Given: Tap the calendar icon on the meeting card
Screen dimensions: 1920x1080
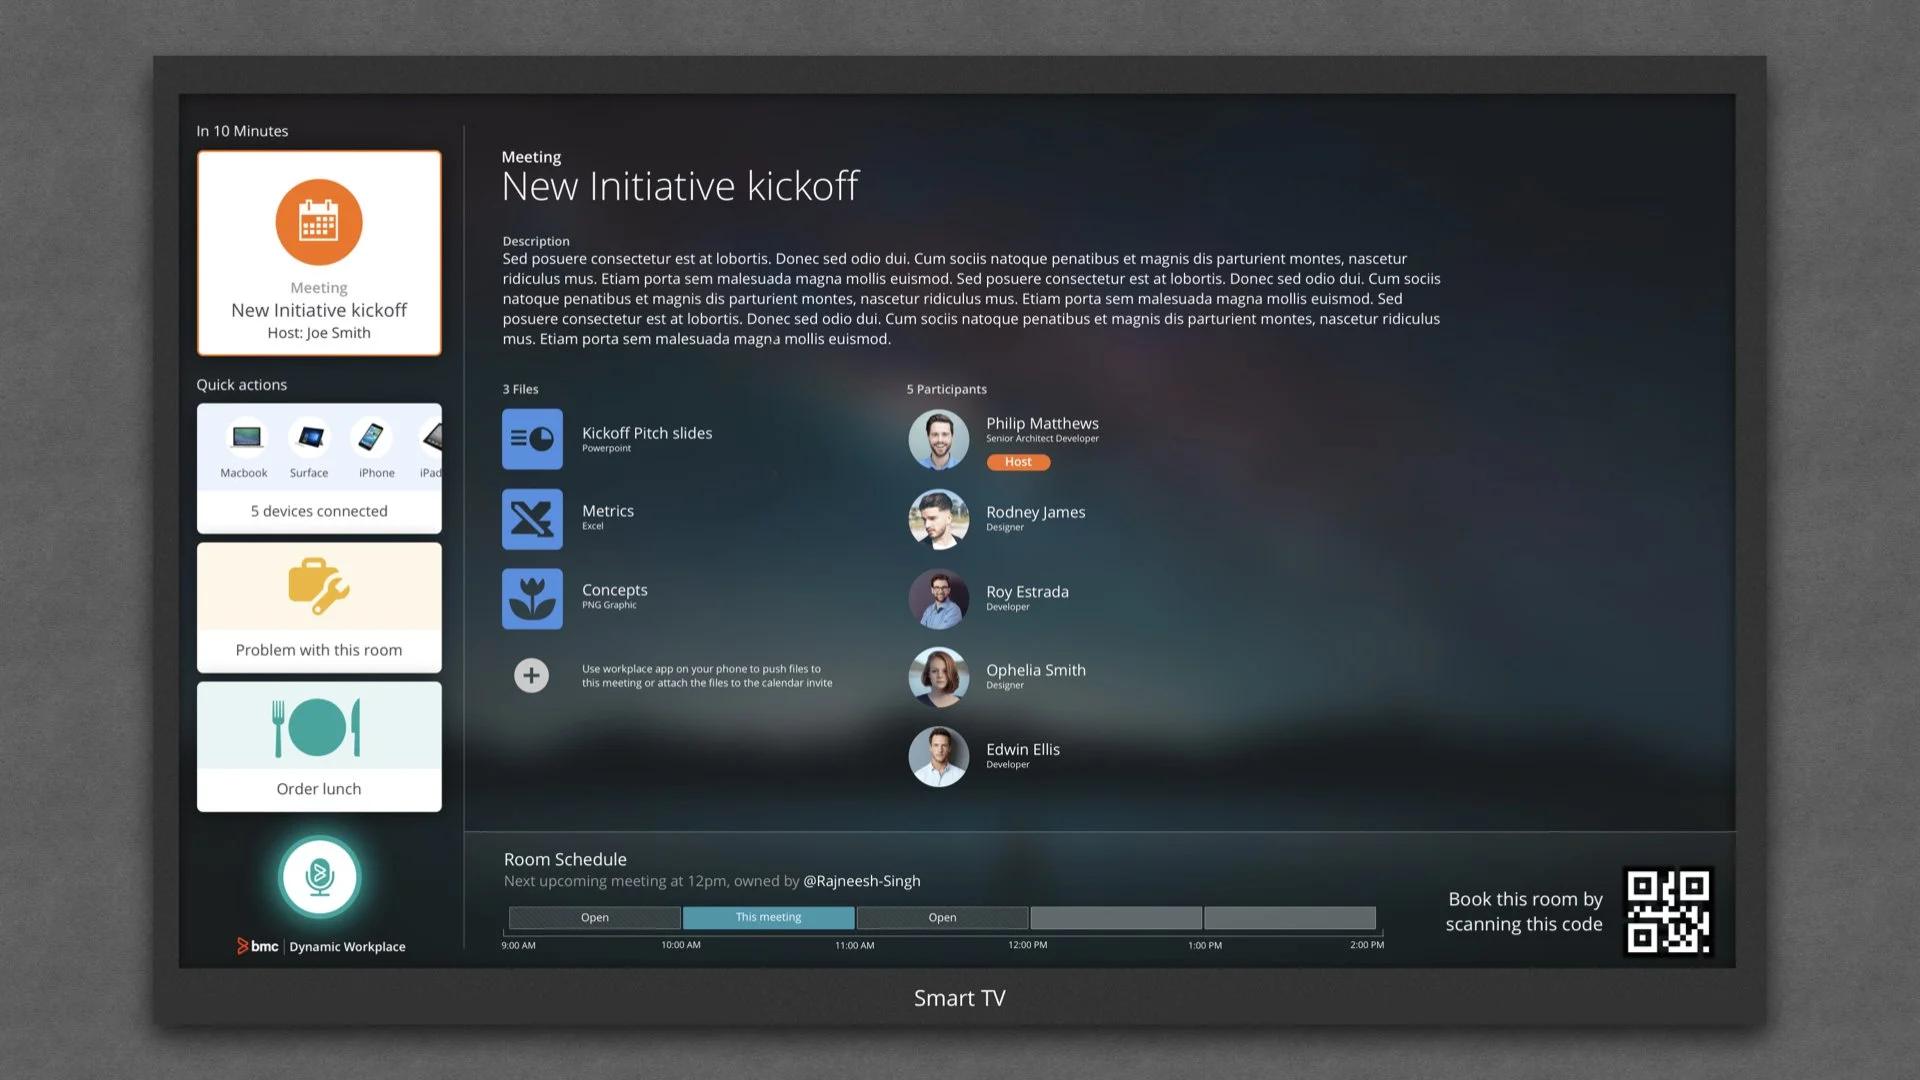Looking at the screenshot, I should tap(318, 221).
